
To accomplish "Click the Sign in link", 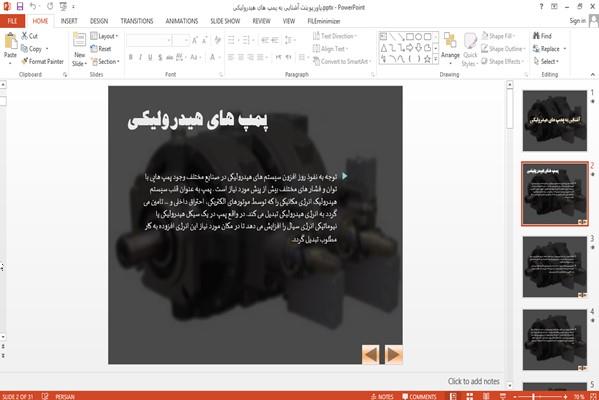I will pos(577,21).
